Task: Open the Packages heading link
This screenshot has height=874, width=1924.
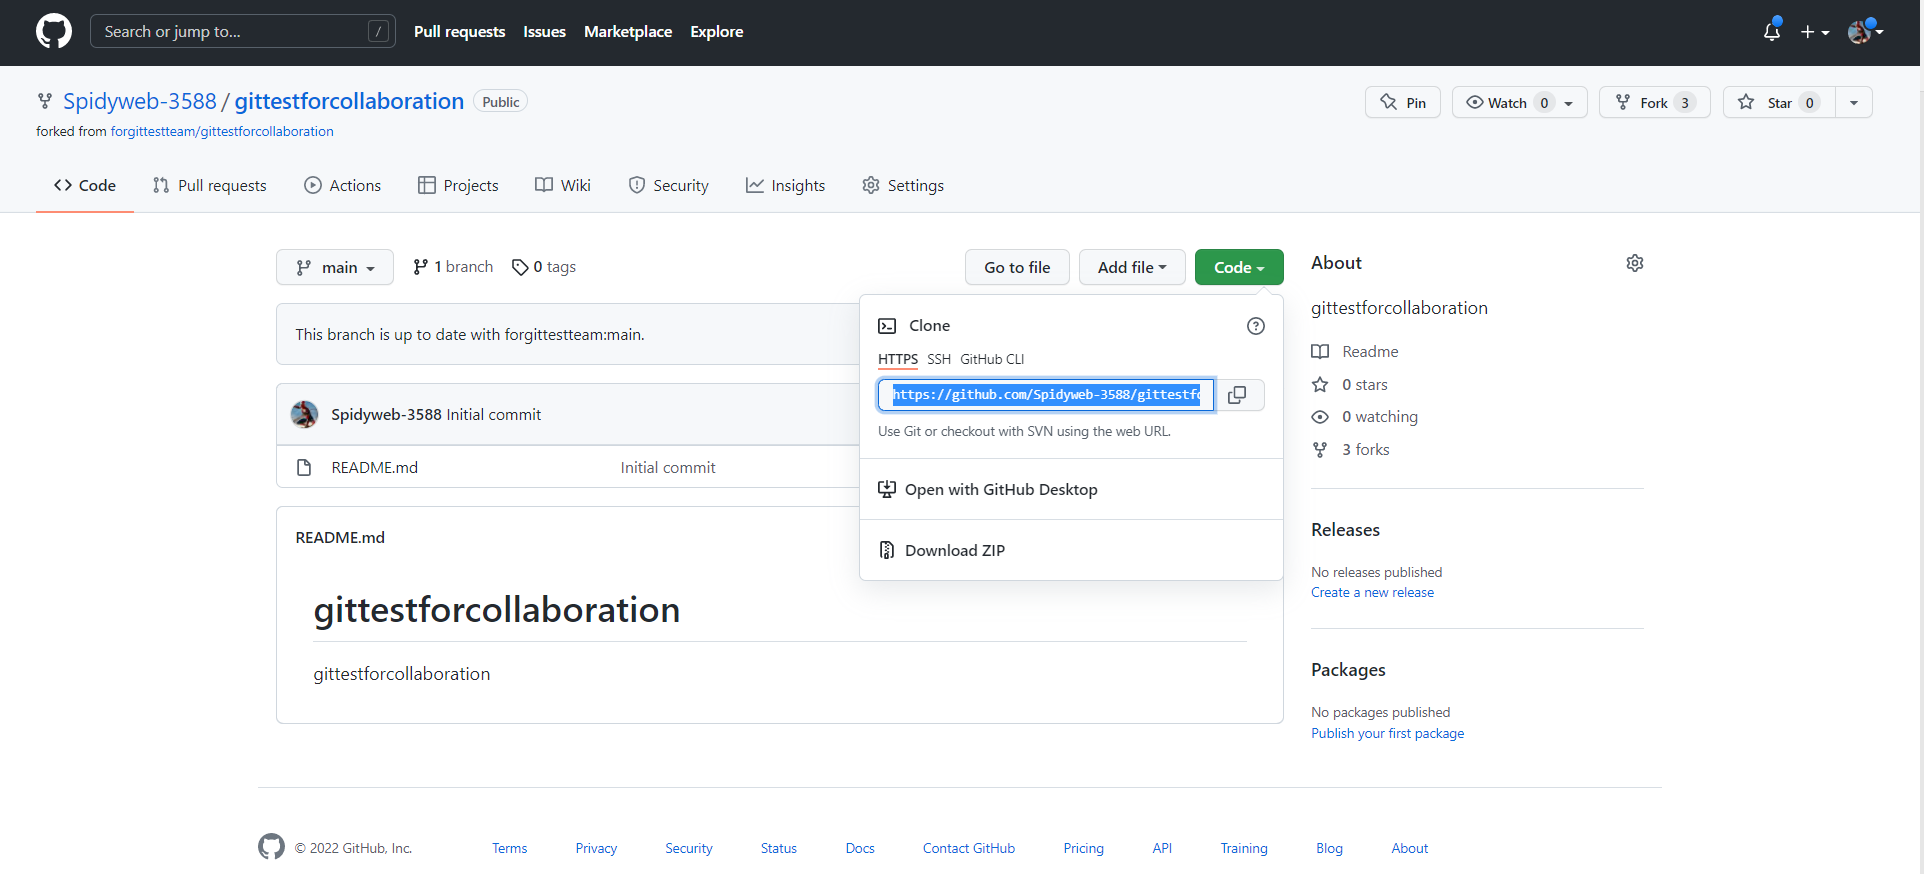Action: click(x=1348, y=670)
